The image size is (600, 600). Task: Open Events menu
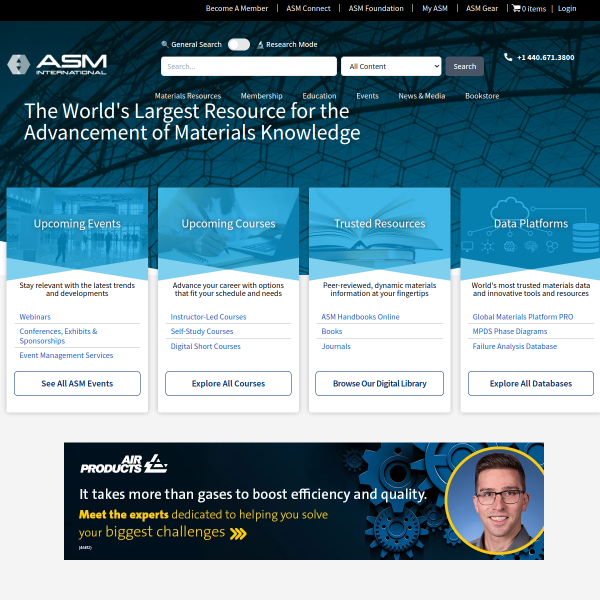(x=367, y=96)
